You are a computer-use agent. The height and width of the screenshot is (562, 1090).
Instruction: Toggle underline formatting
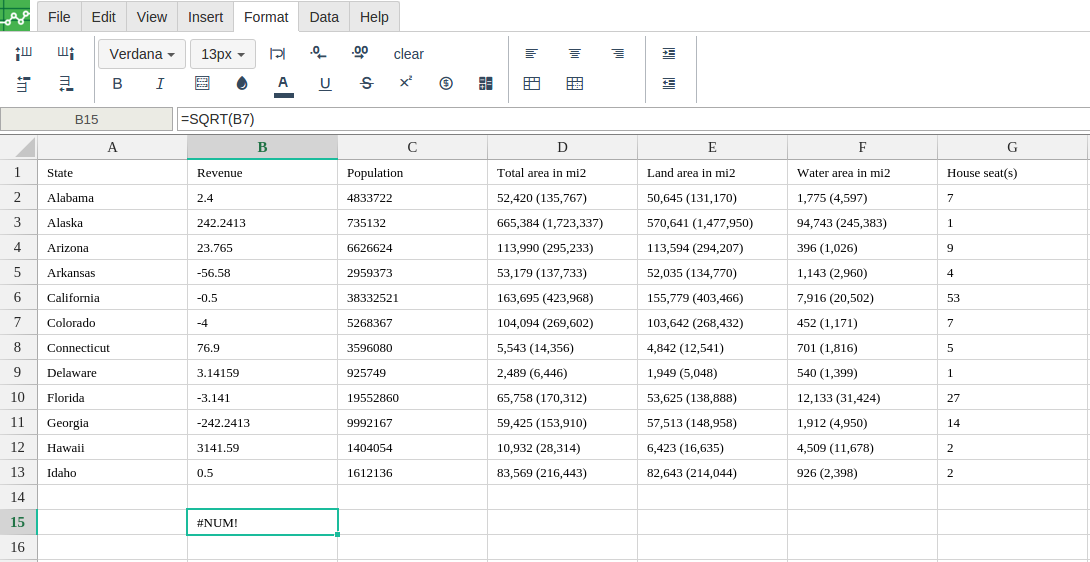pyautogui.click(x=325, y=84)
